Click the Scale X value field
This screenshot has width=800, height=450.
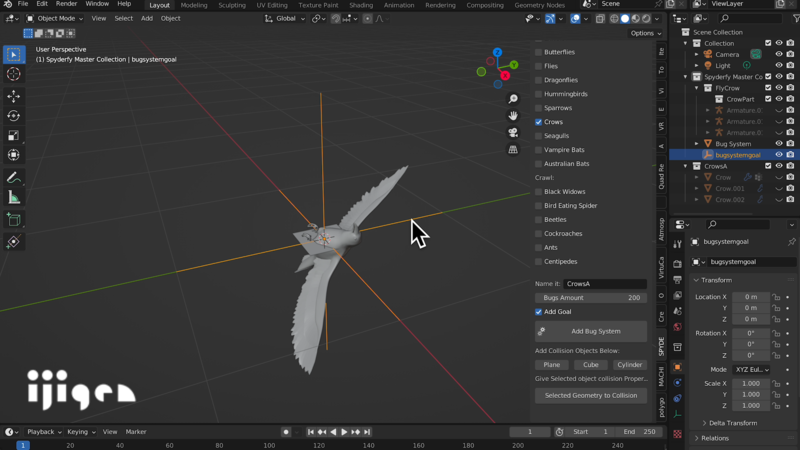pos(751,384)
